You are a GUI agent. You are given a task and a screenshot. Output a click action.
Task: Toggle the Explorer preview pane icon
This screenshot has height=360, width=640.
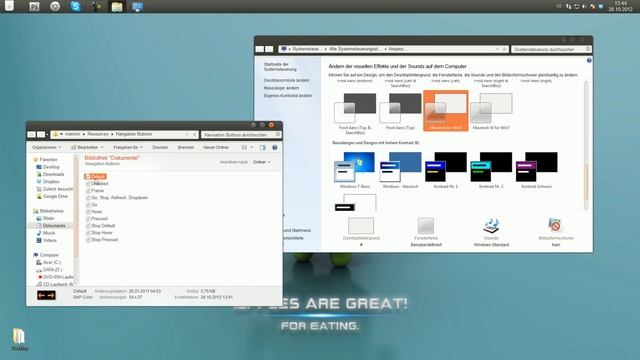pos(262,147)
